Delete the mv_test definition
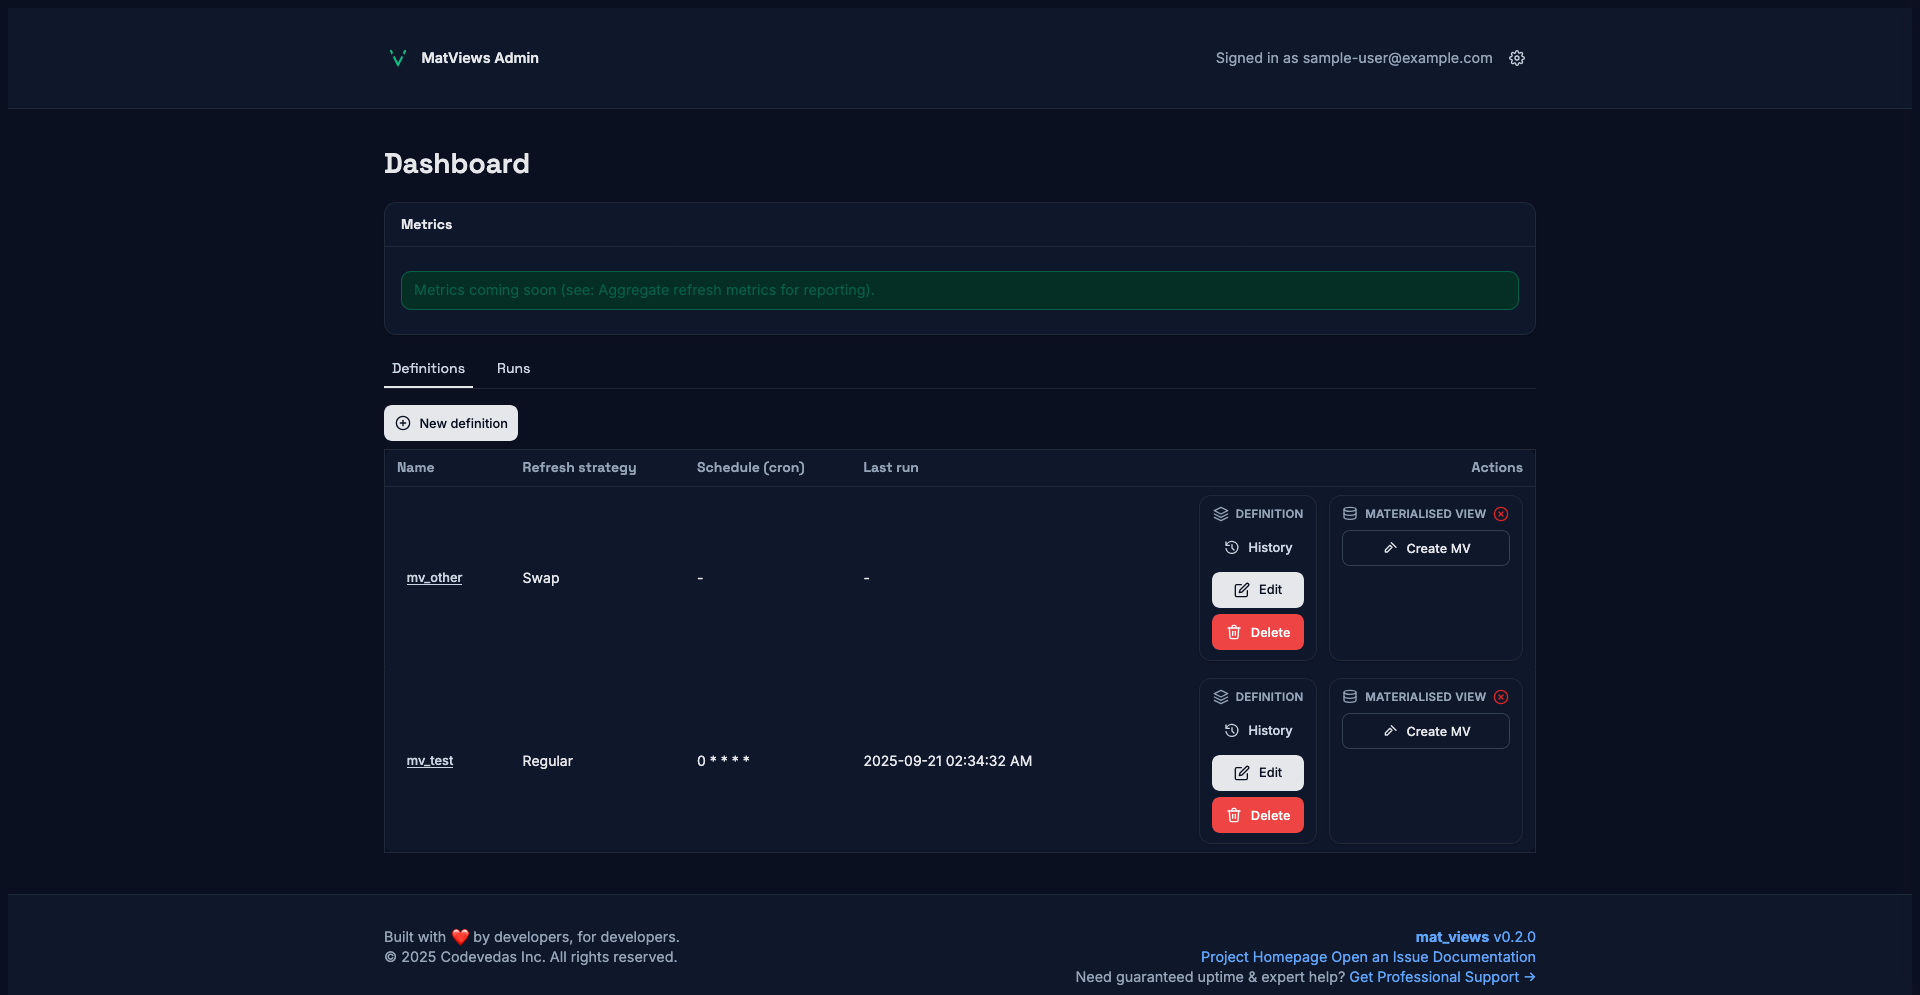Image resolution: width=1920 pixels, height=995 pixels. tap(1258, 816)
